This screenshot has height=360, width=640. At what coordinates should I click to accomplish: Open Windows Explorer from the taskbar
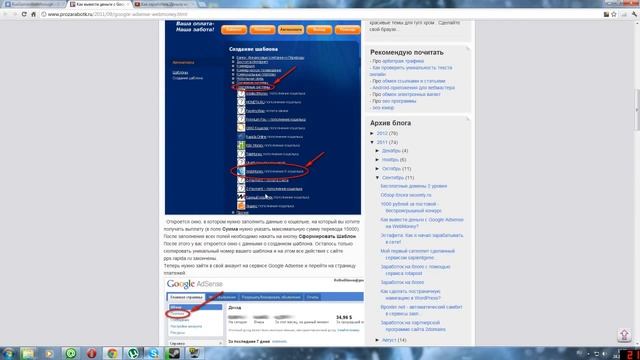point(28,353)
